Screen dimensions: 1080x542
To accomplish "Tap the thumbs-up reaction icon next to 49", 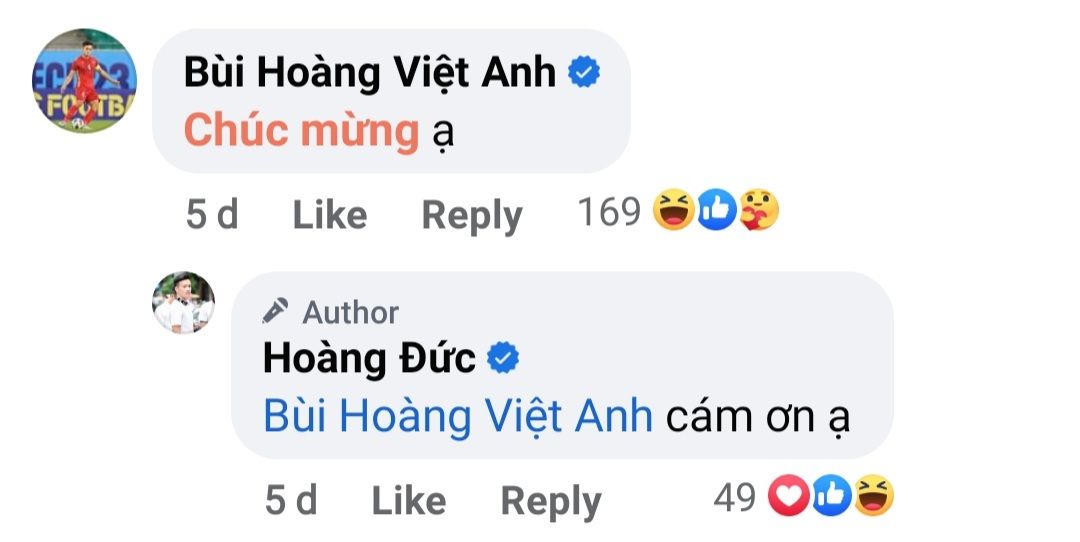I will [831, 496].
